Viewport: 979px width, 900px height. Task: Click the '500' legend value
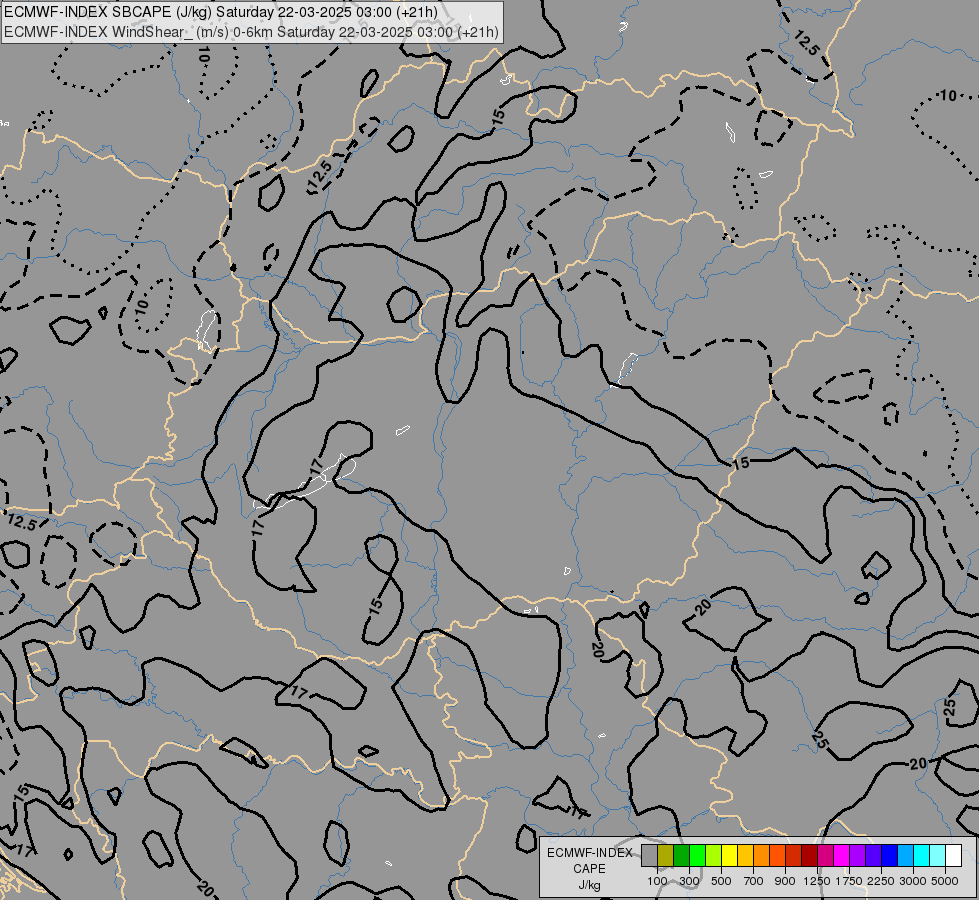[x=721, y=881]
